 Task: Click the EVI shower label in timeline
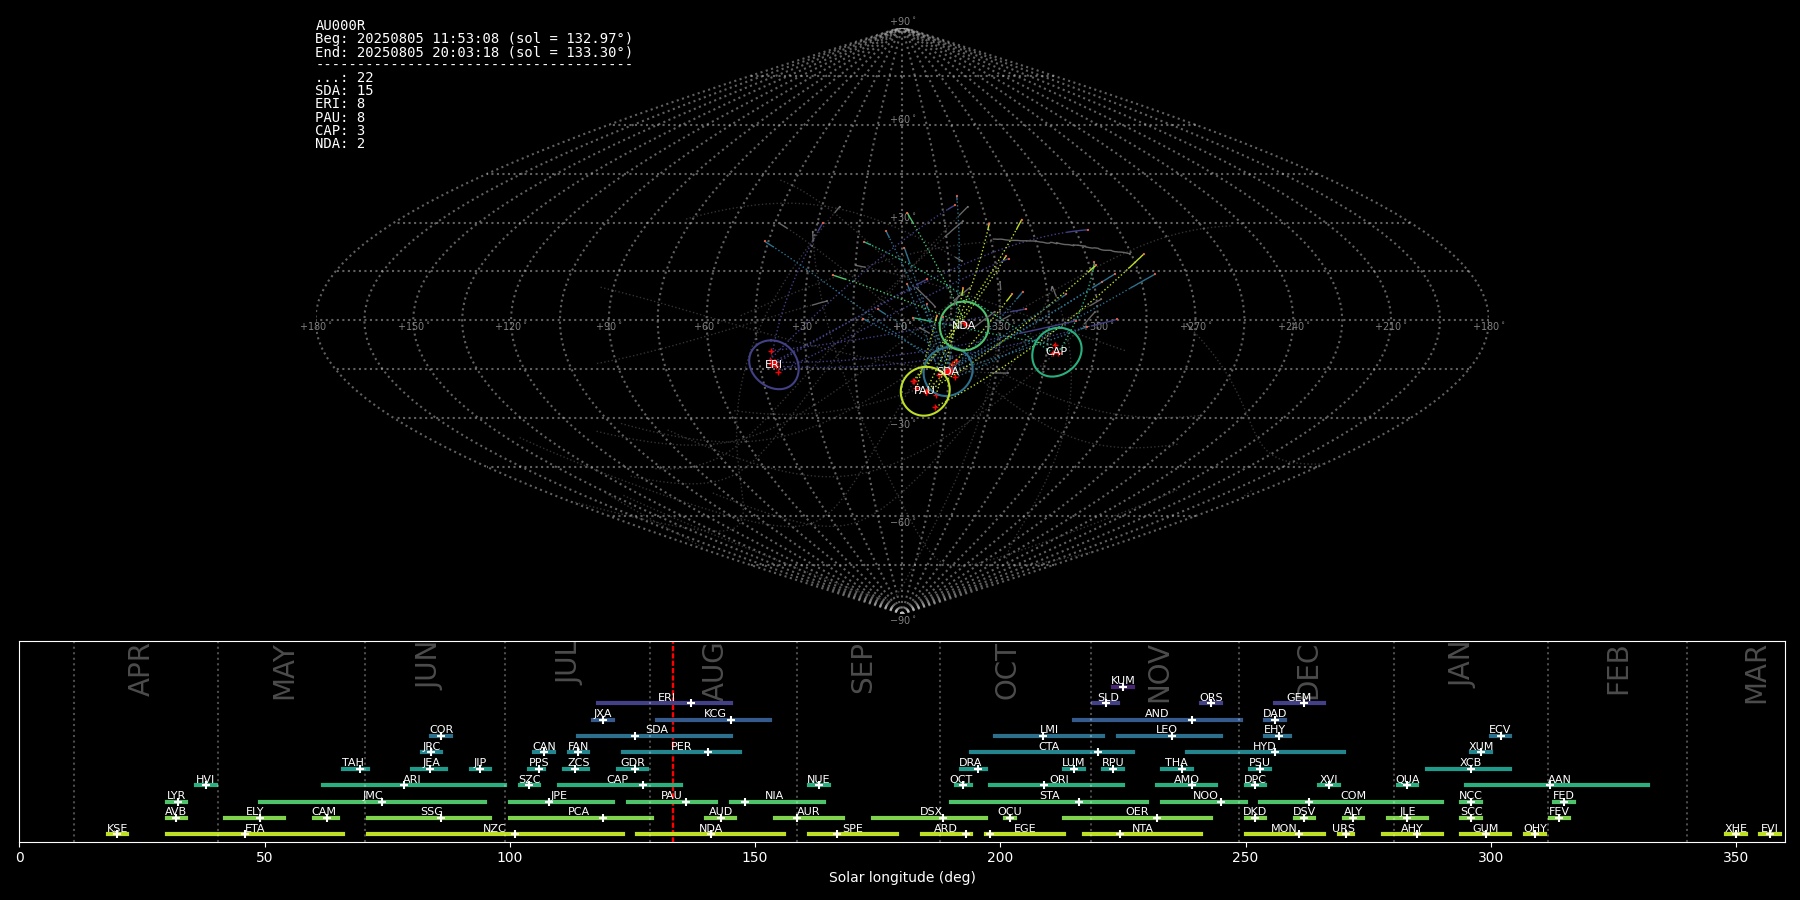1769,829
